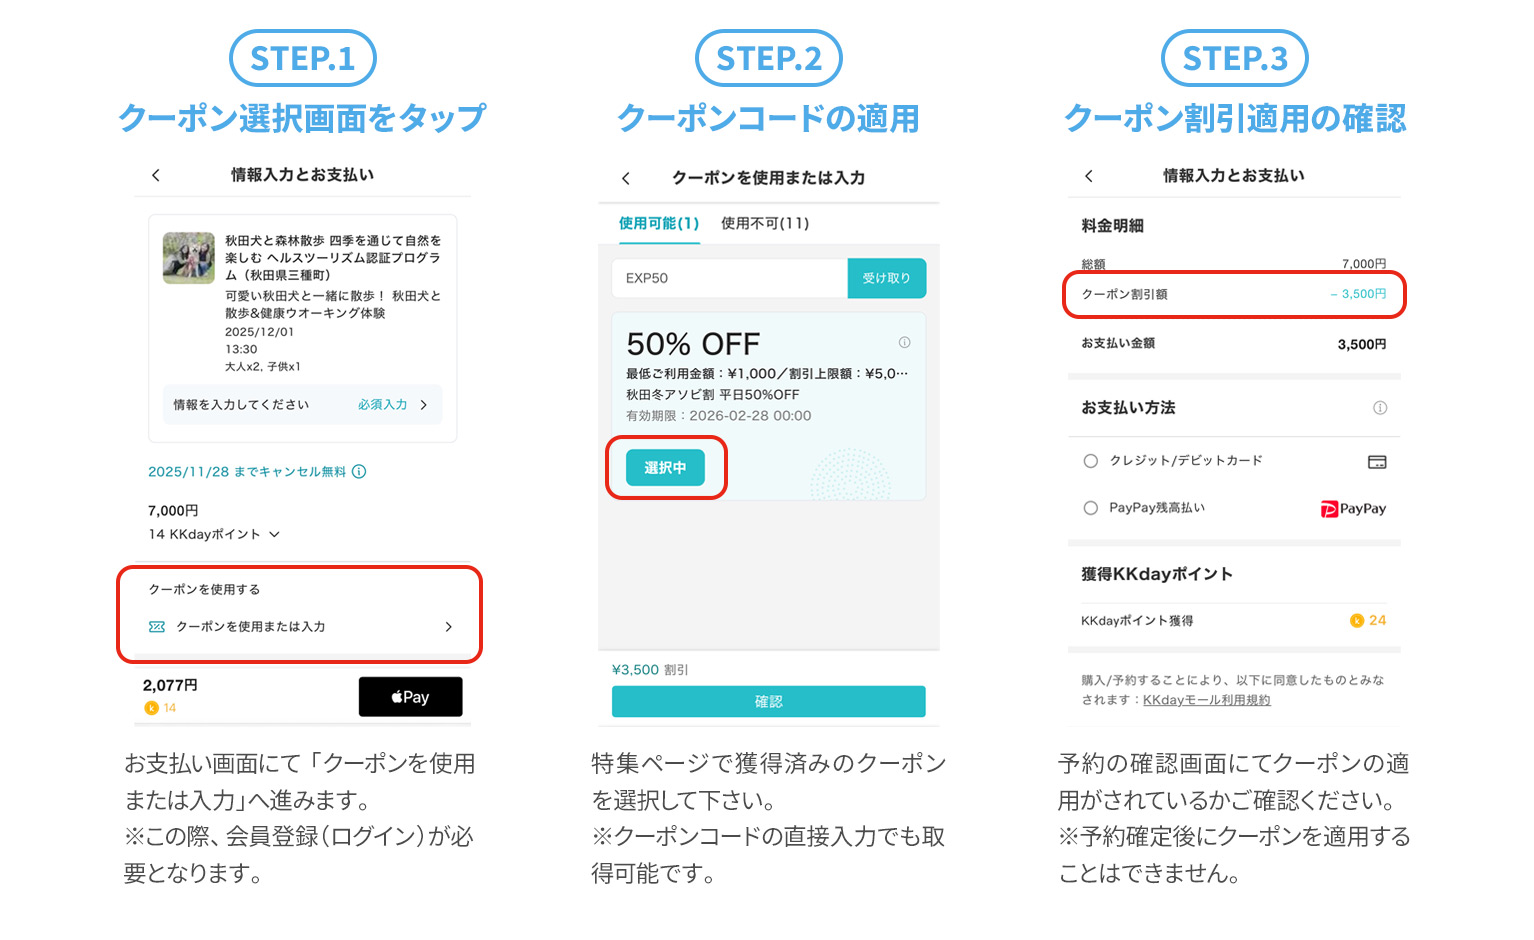Click the coupon code input field
Viewport: 1534px width, 940px height.
(730, 278)
